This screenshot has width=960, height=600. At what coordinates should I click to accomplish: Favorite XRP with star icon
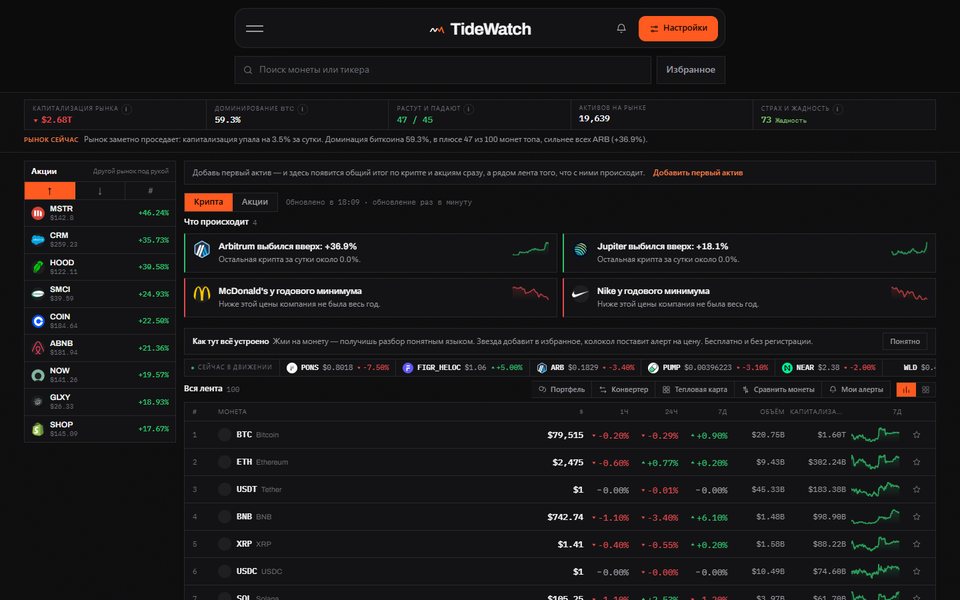pyautogui.click(x=917, y=544)
